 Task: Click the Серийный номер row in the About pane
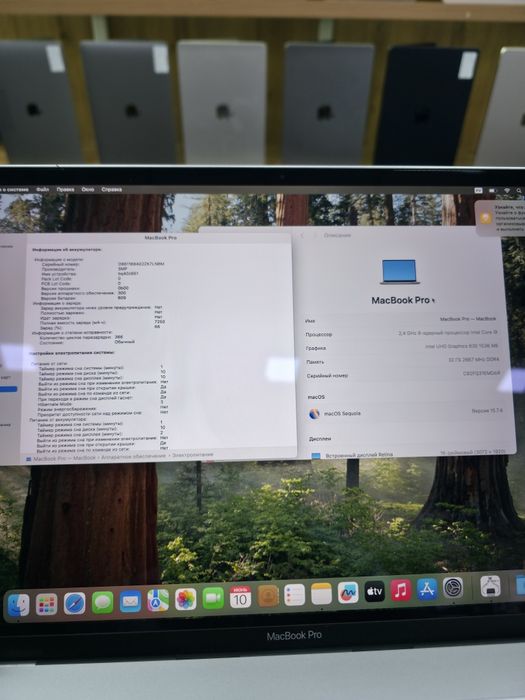[x=403, y=375]
